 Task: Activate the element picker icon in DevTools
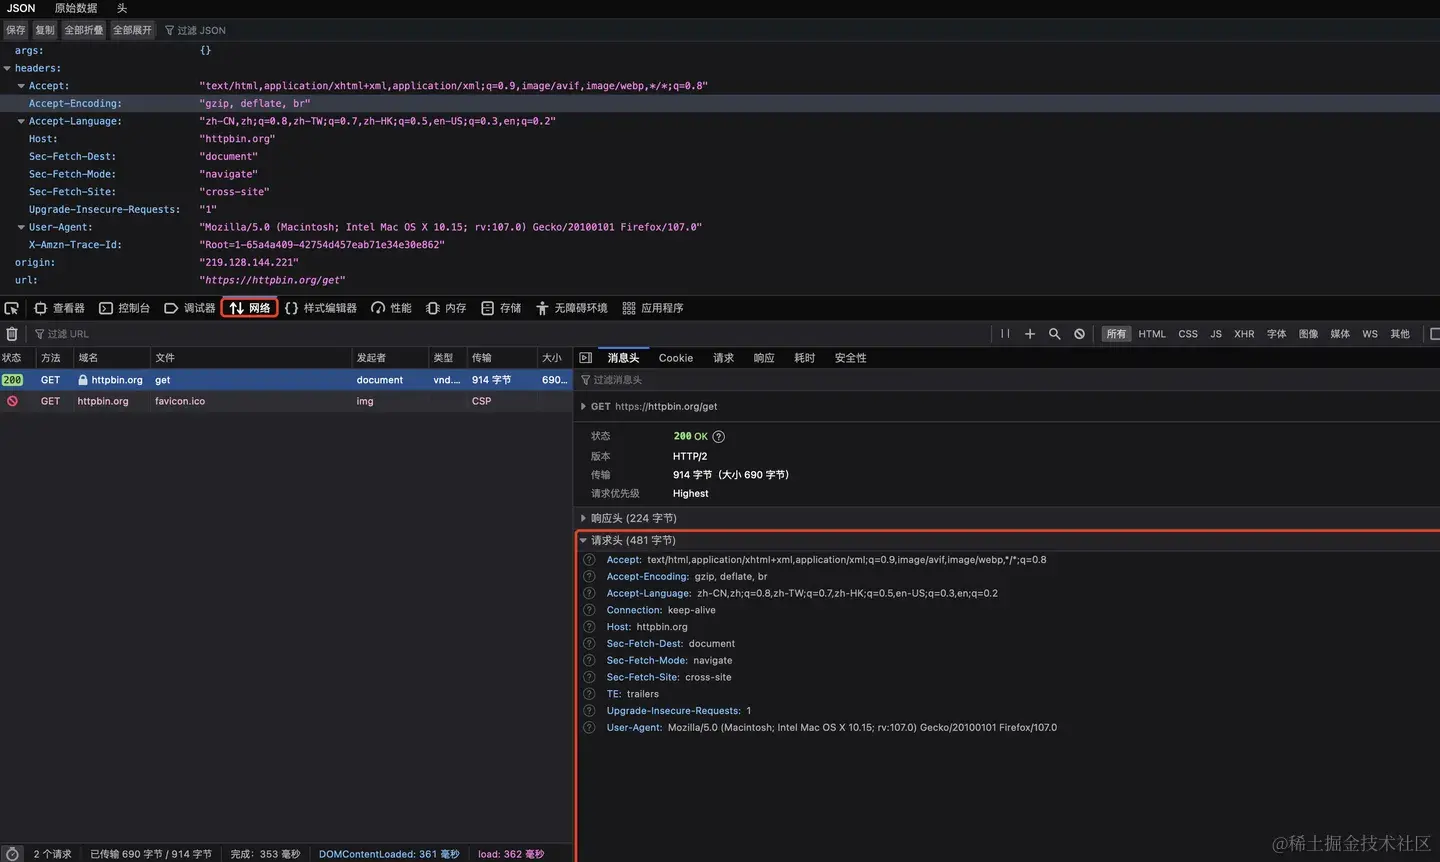(x=12, y=308)
